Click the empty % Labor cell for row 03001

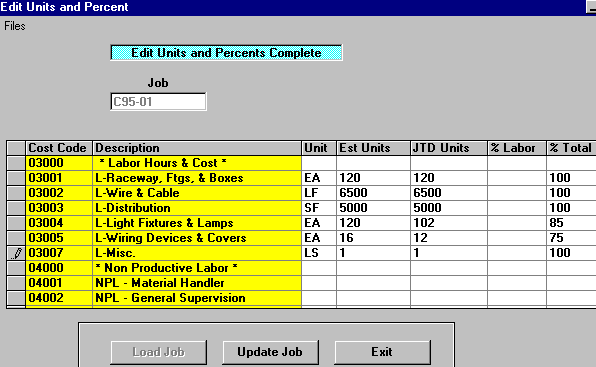517,178
